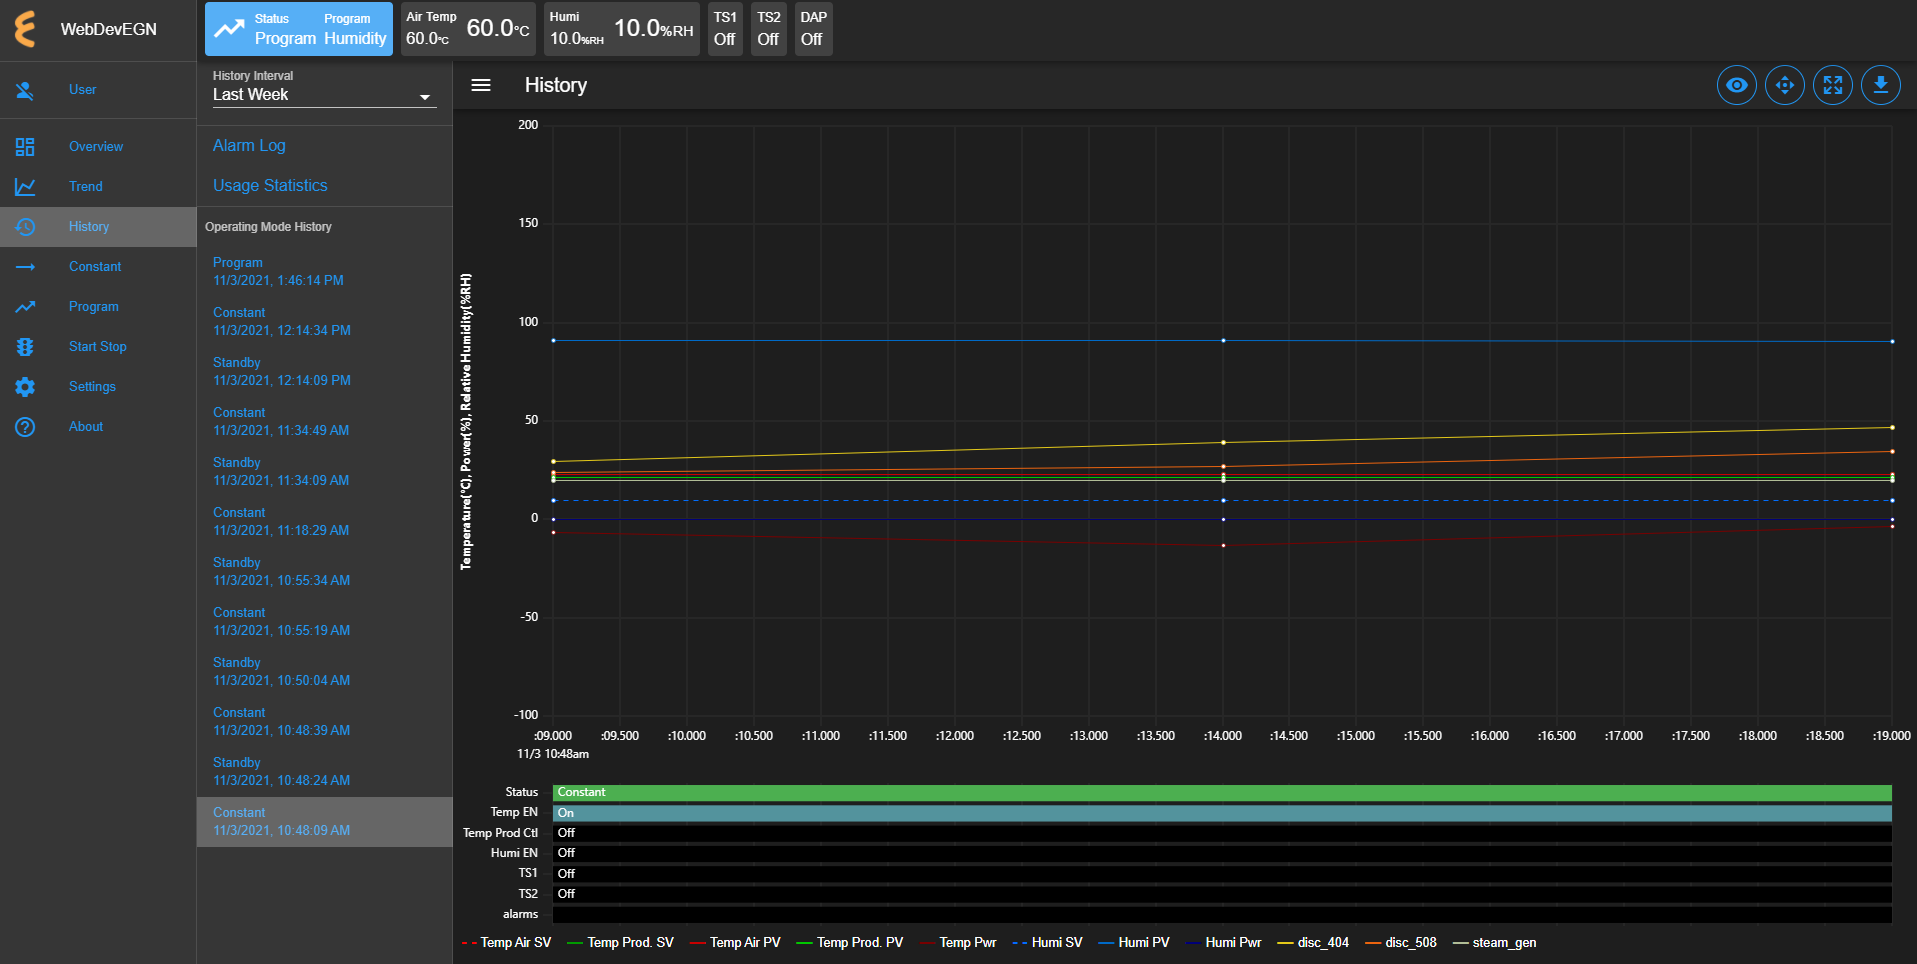Click the Trend chart icon
The width and height of the screenshot is (1917, 964).
point(25,187)
